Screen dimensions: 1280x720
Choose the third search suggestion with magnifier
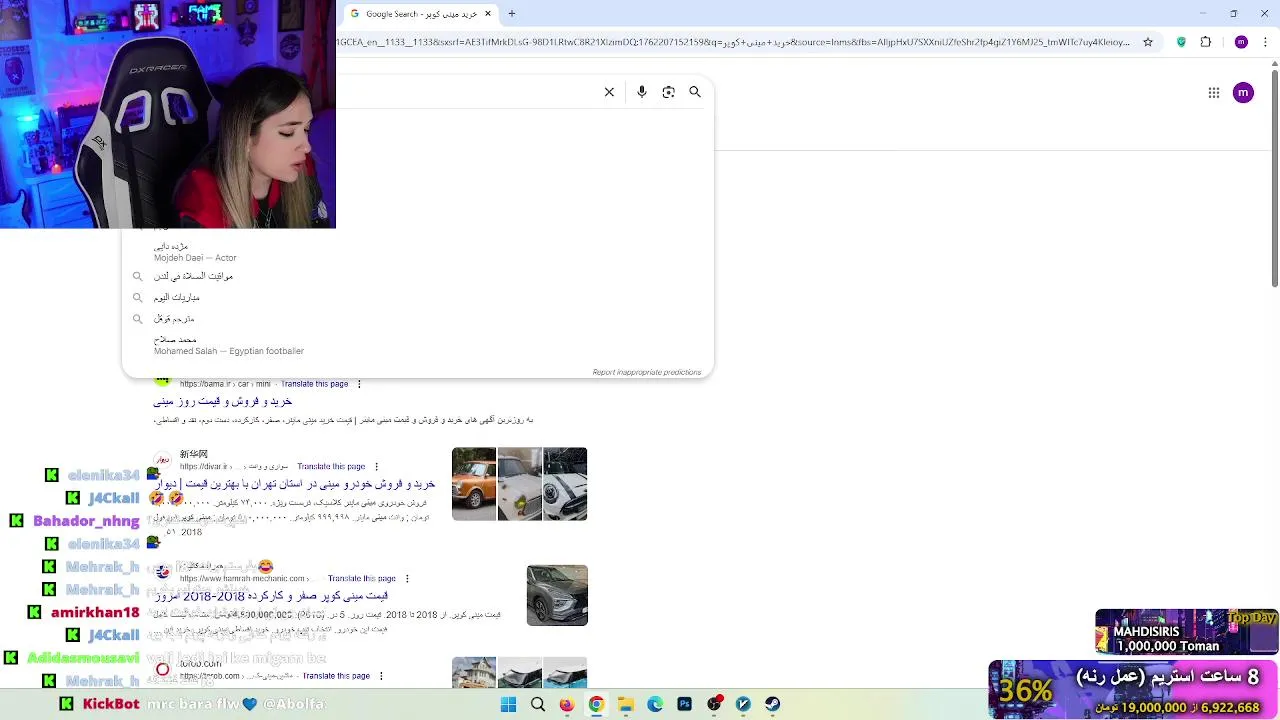[x=418, y=297]
